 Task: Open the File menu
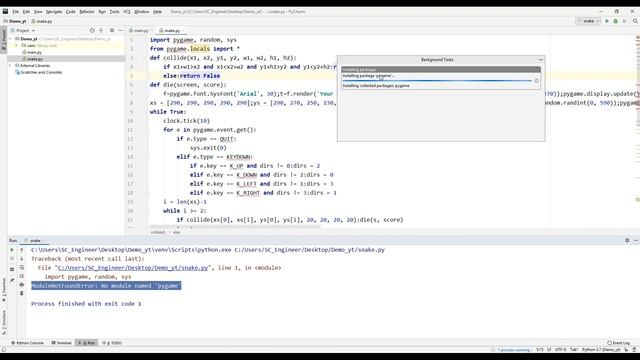click(16, 12)
